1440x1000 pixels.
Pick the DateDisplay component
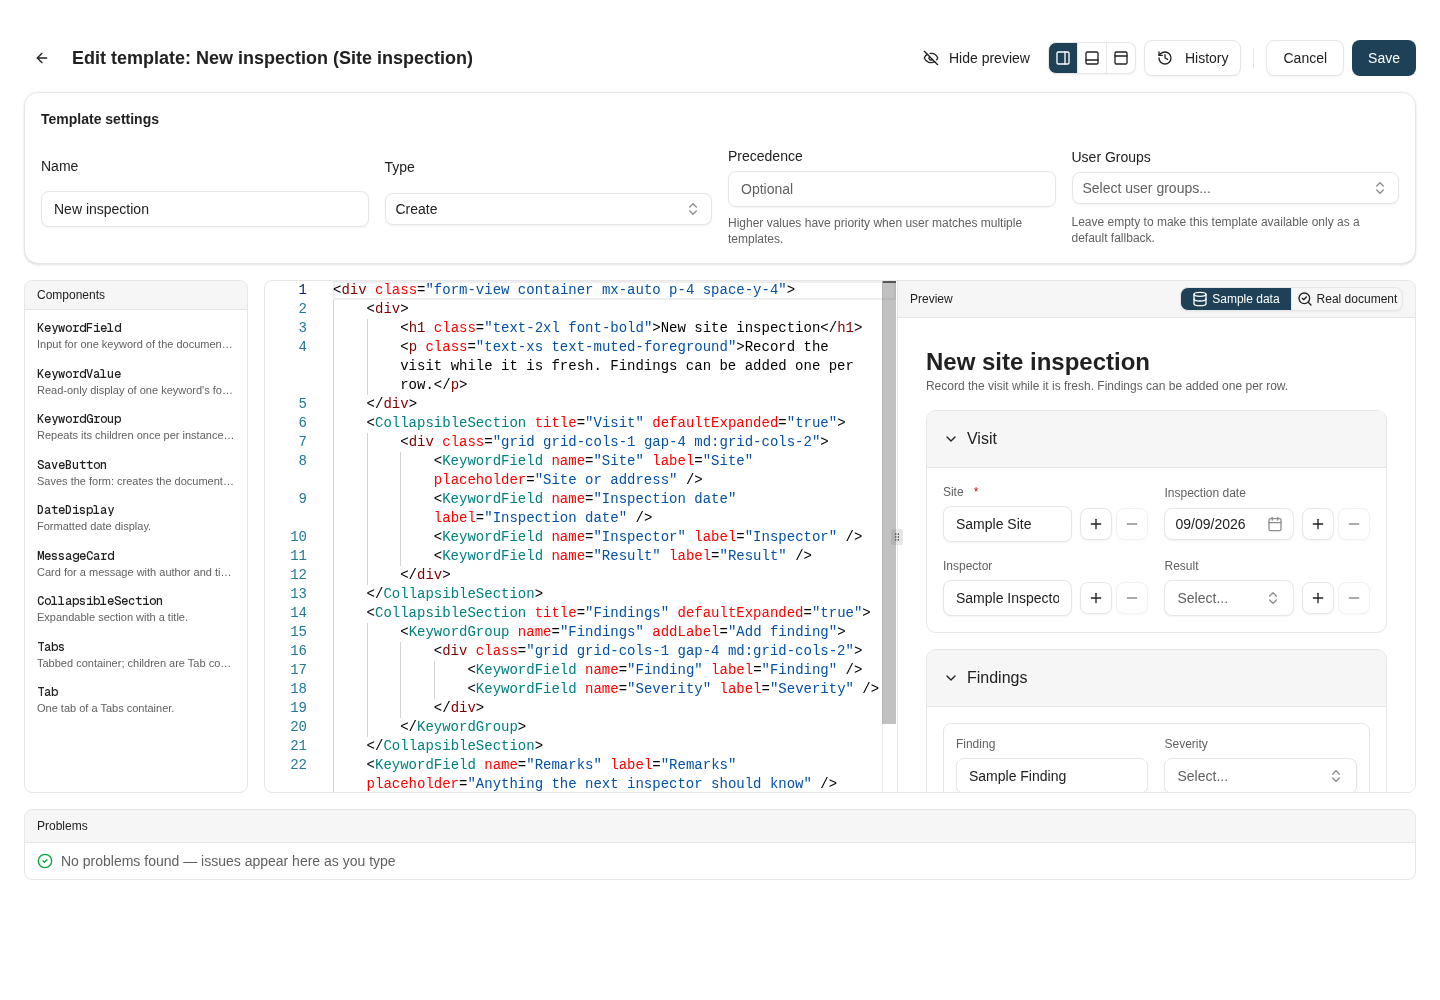135,517
